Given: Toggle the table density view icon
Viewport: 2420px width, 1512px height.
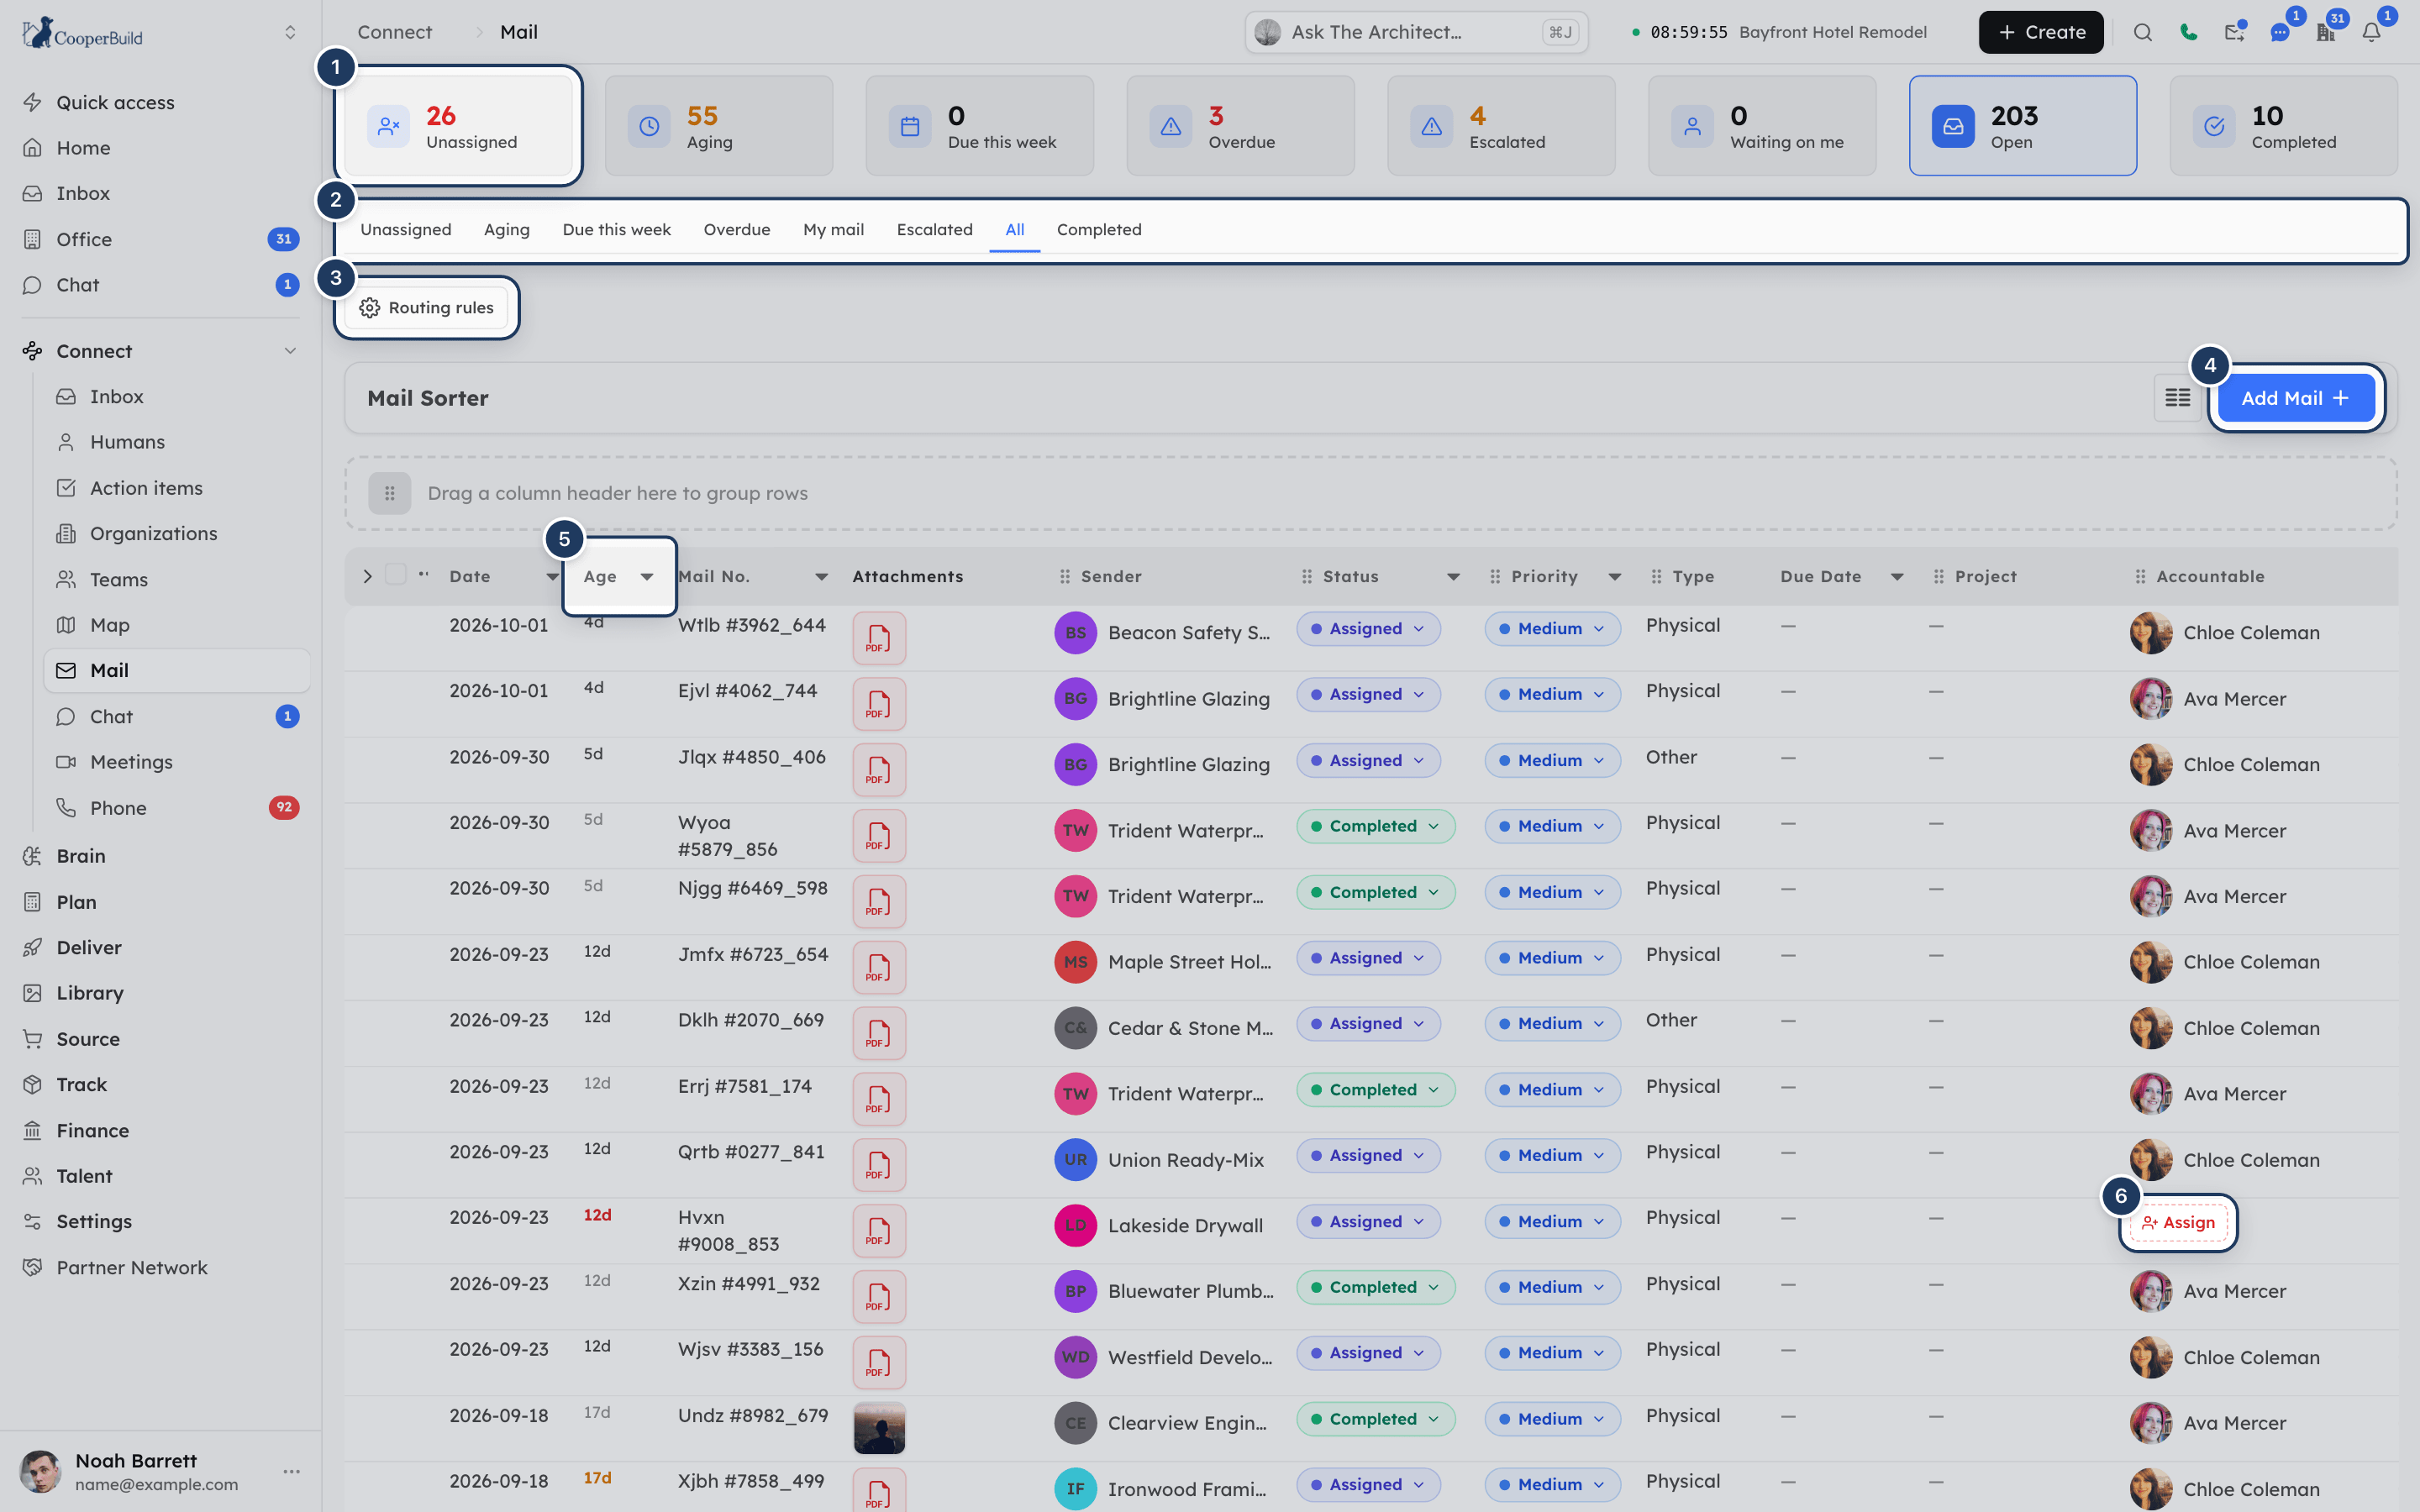Looking at the screenshot, I should [x=2177, y=398].
